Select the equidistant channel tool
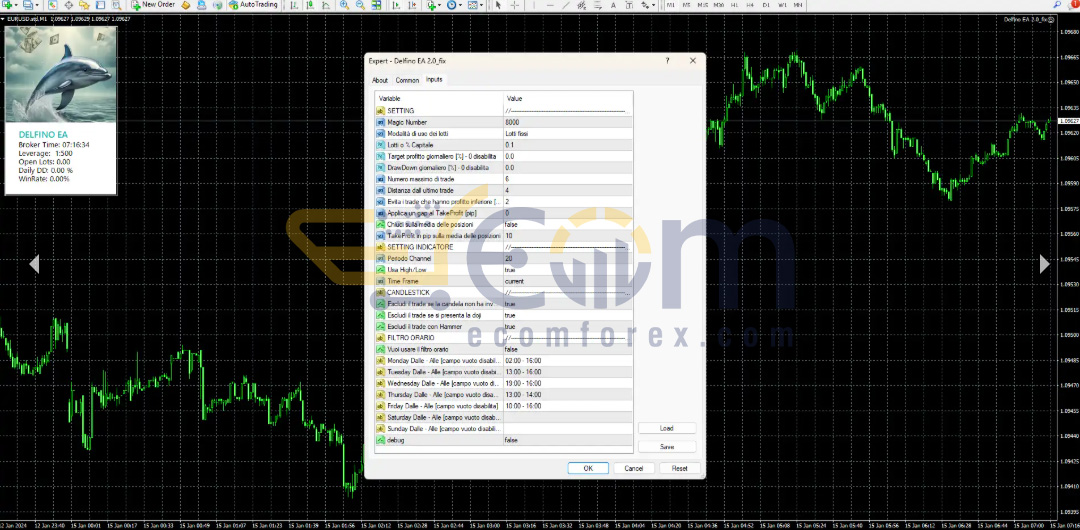The image size is (1080, 530). [581, 5]
